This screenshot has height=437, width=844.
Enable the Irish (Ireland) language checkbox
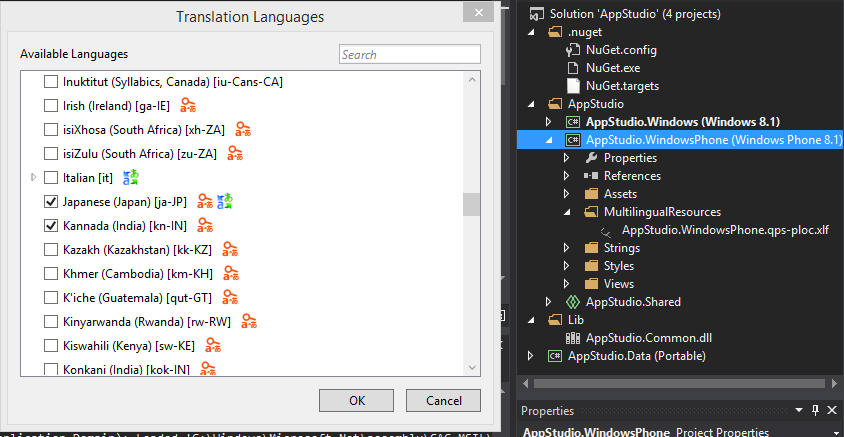(51, 105)
